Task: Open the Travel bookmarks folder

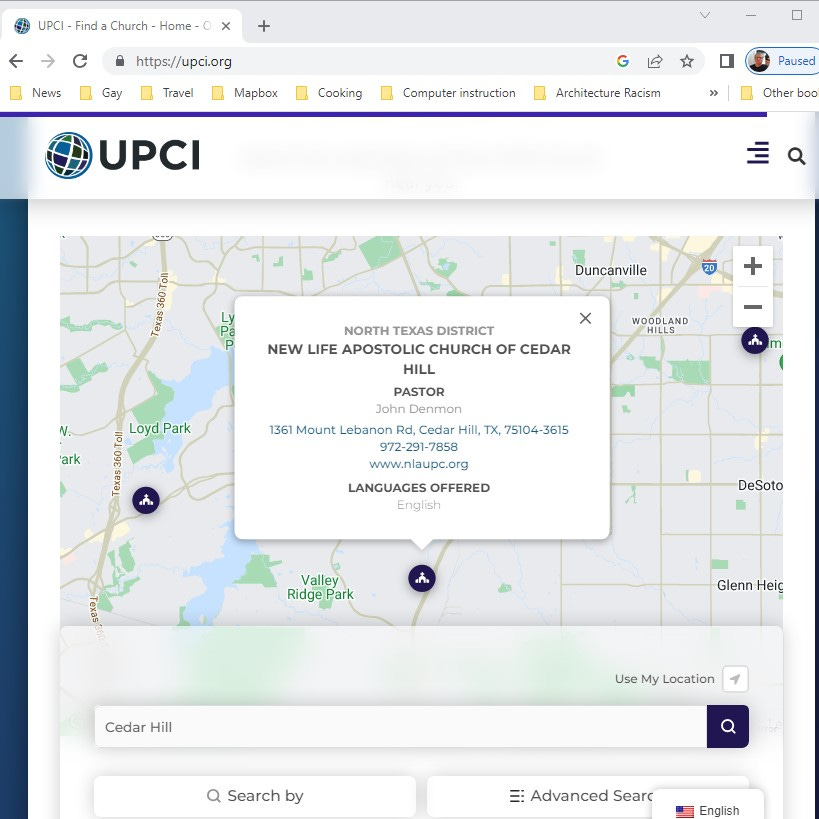Action: pyautogui.click(x=167, y=93)
